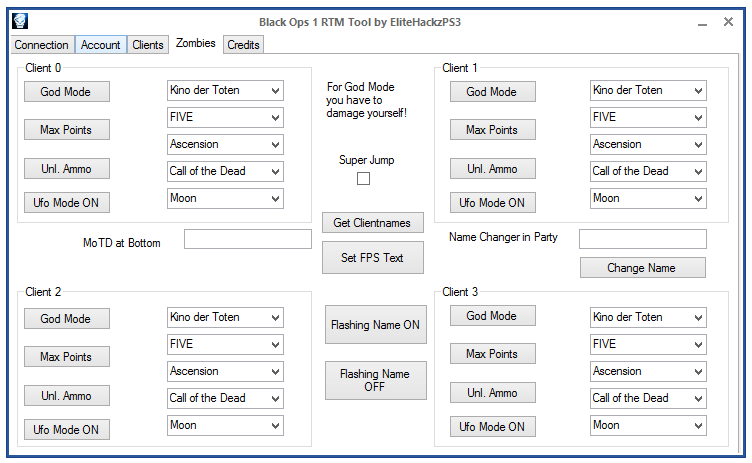Turn on Ufo Mode for Client 0
Viewport: 752px width, 463px height.
coord(67,202)
